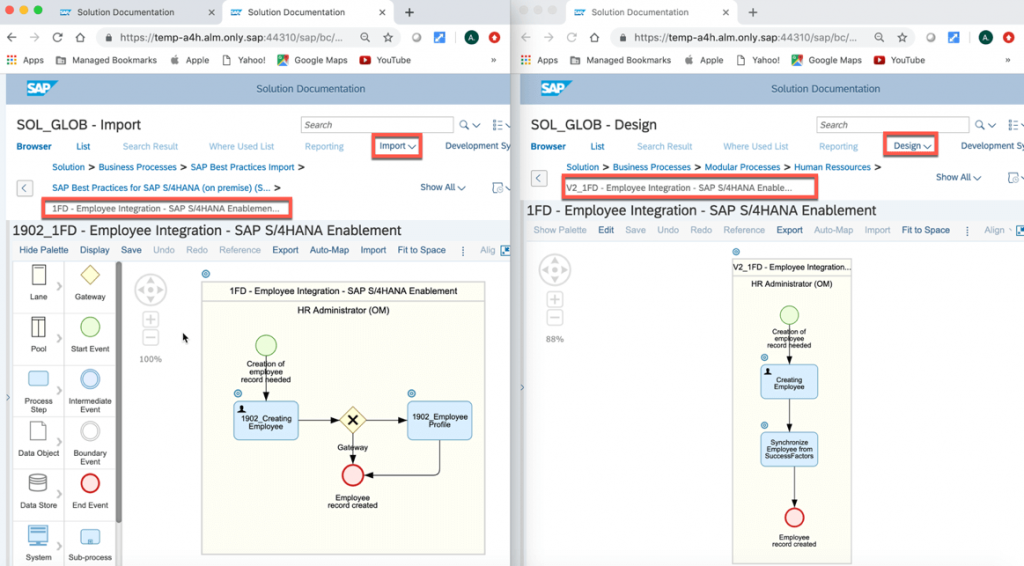Zoom in with plus button in Import diagram
This screenshot has width=1024, height=566.
(x=151, y=319)
